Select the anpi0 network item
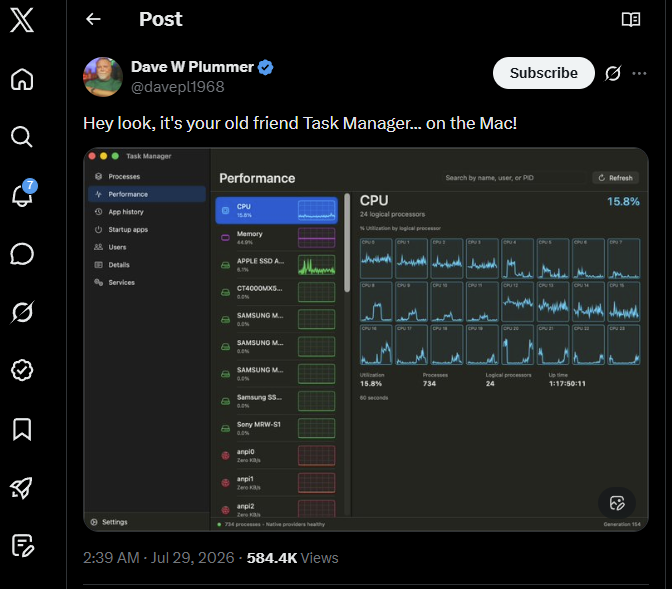The height and width of the screenshot is (589, 672). click(276, 455)
